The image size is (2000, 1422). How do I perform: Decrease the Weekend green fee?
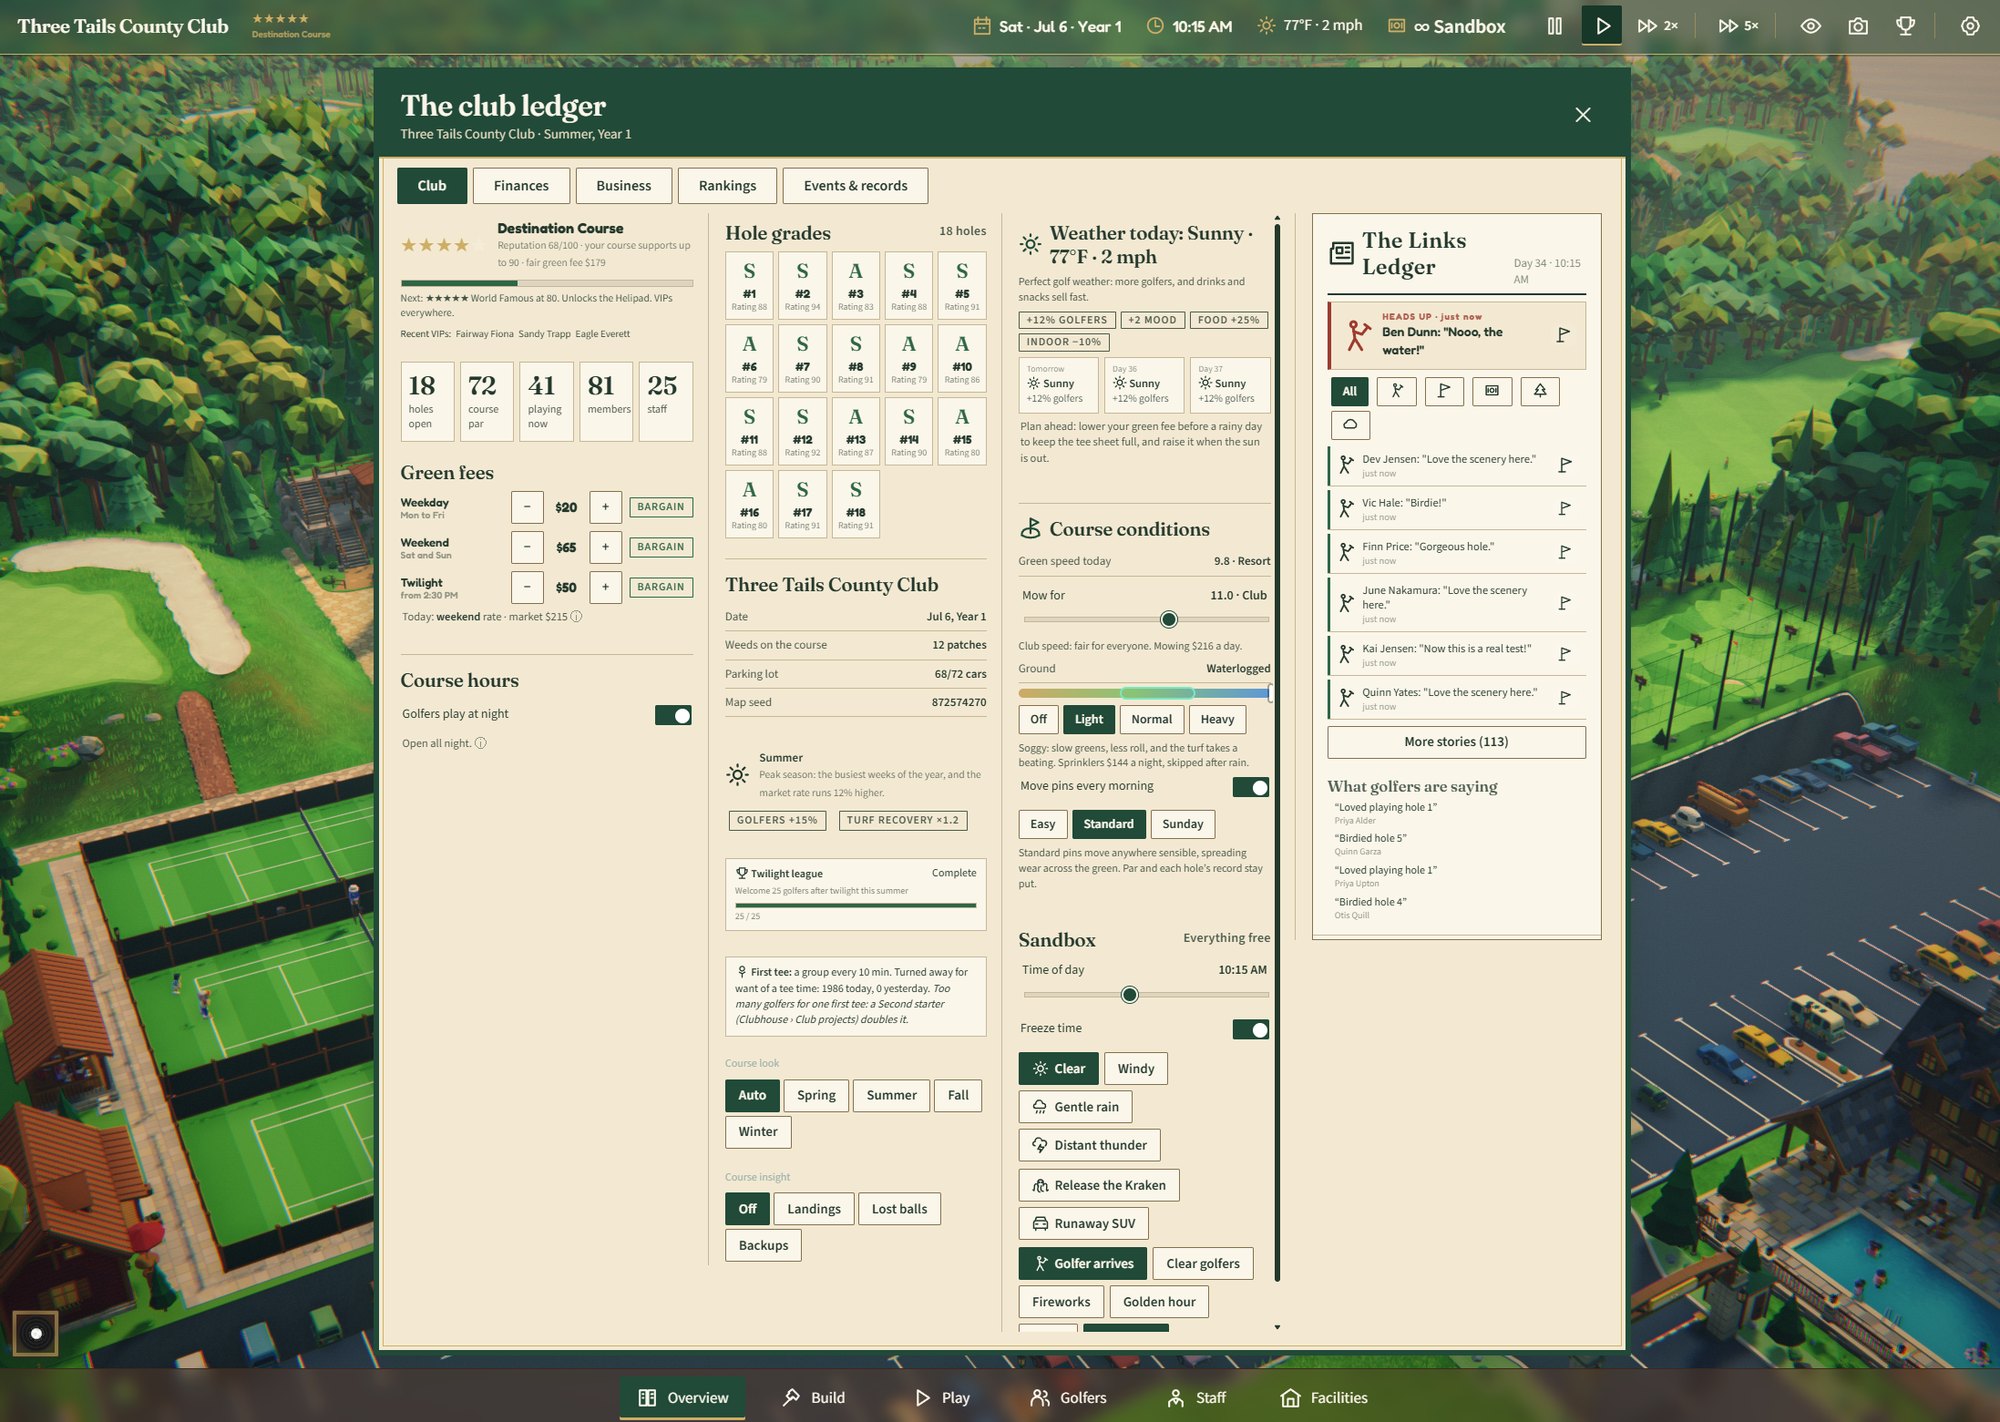click(x=527, y=547)
